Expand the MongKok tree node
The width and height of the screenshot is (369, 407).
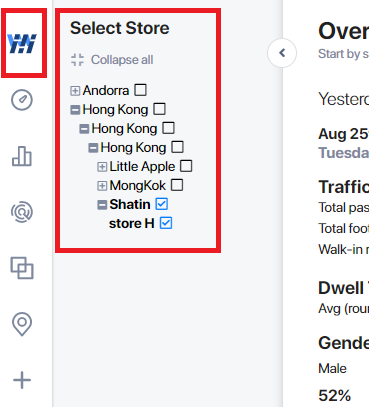click(102, 186)
